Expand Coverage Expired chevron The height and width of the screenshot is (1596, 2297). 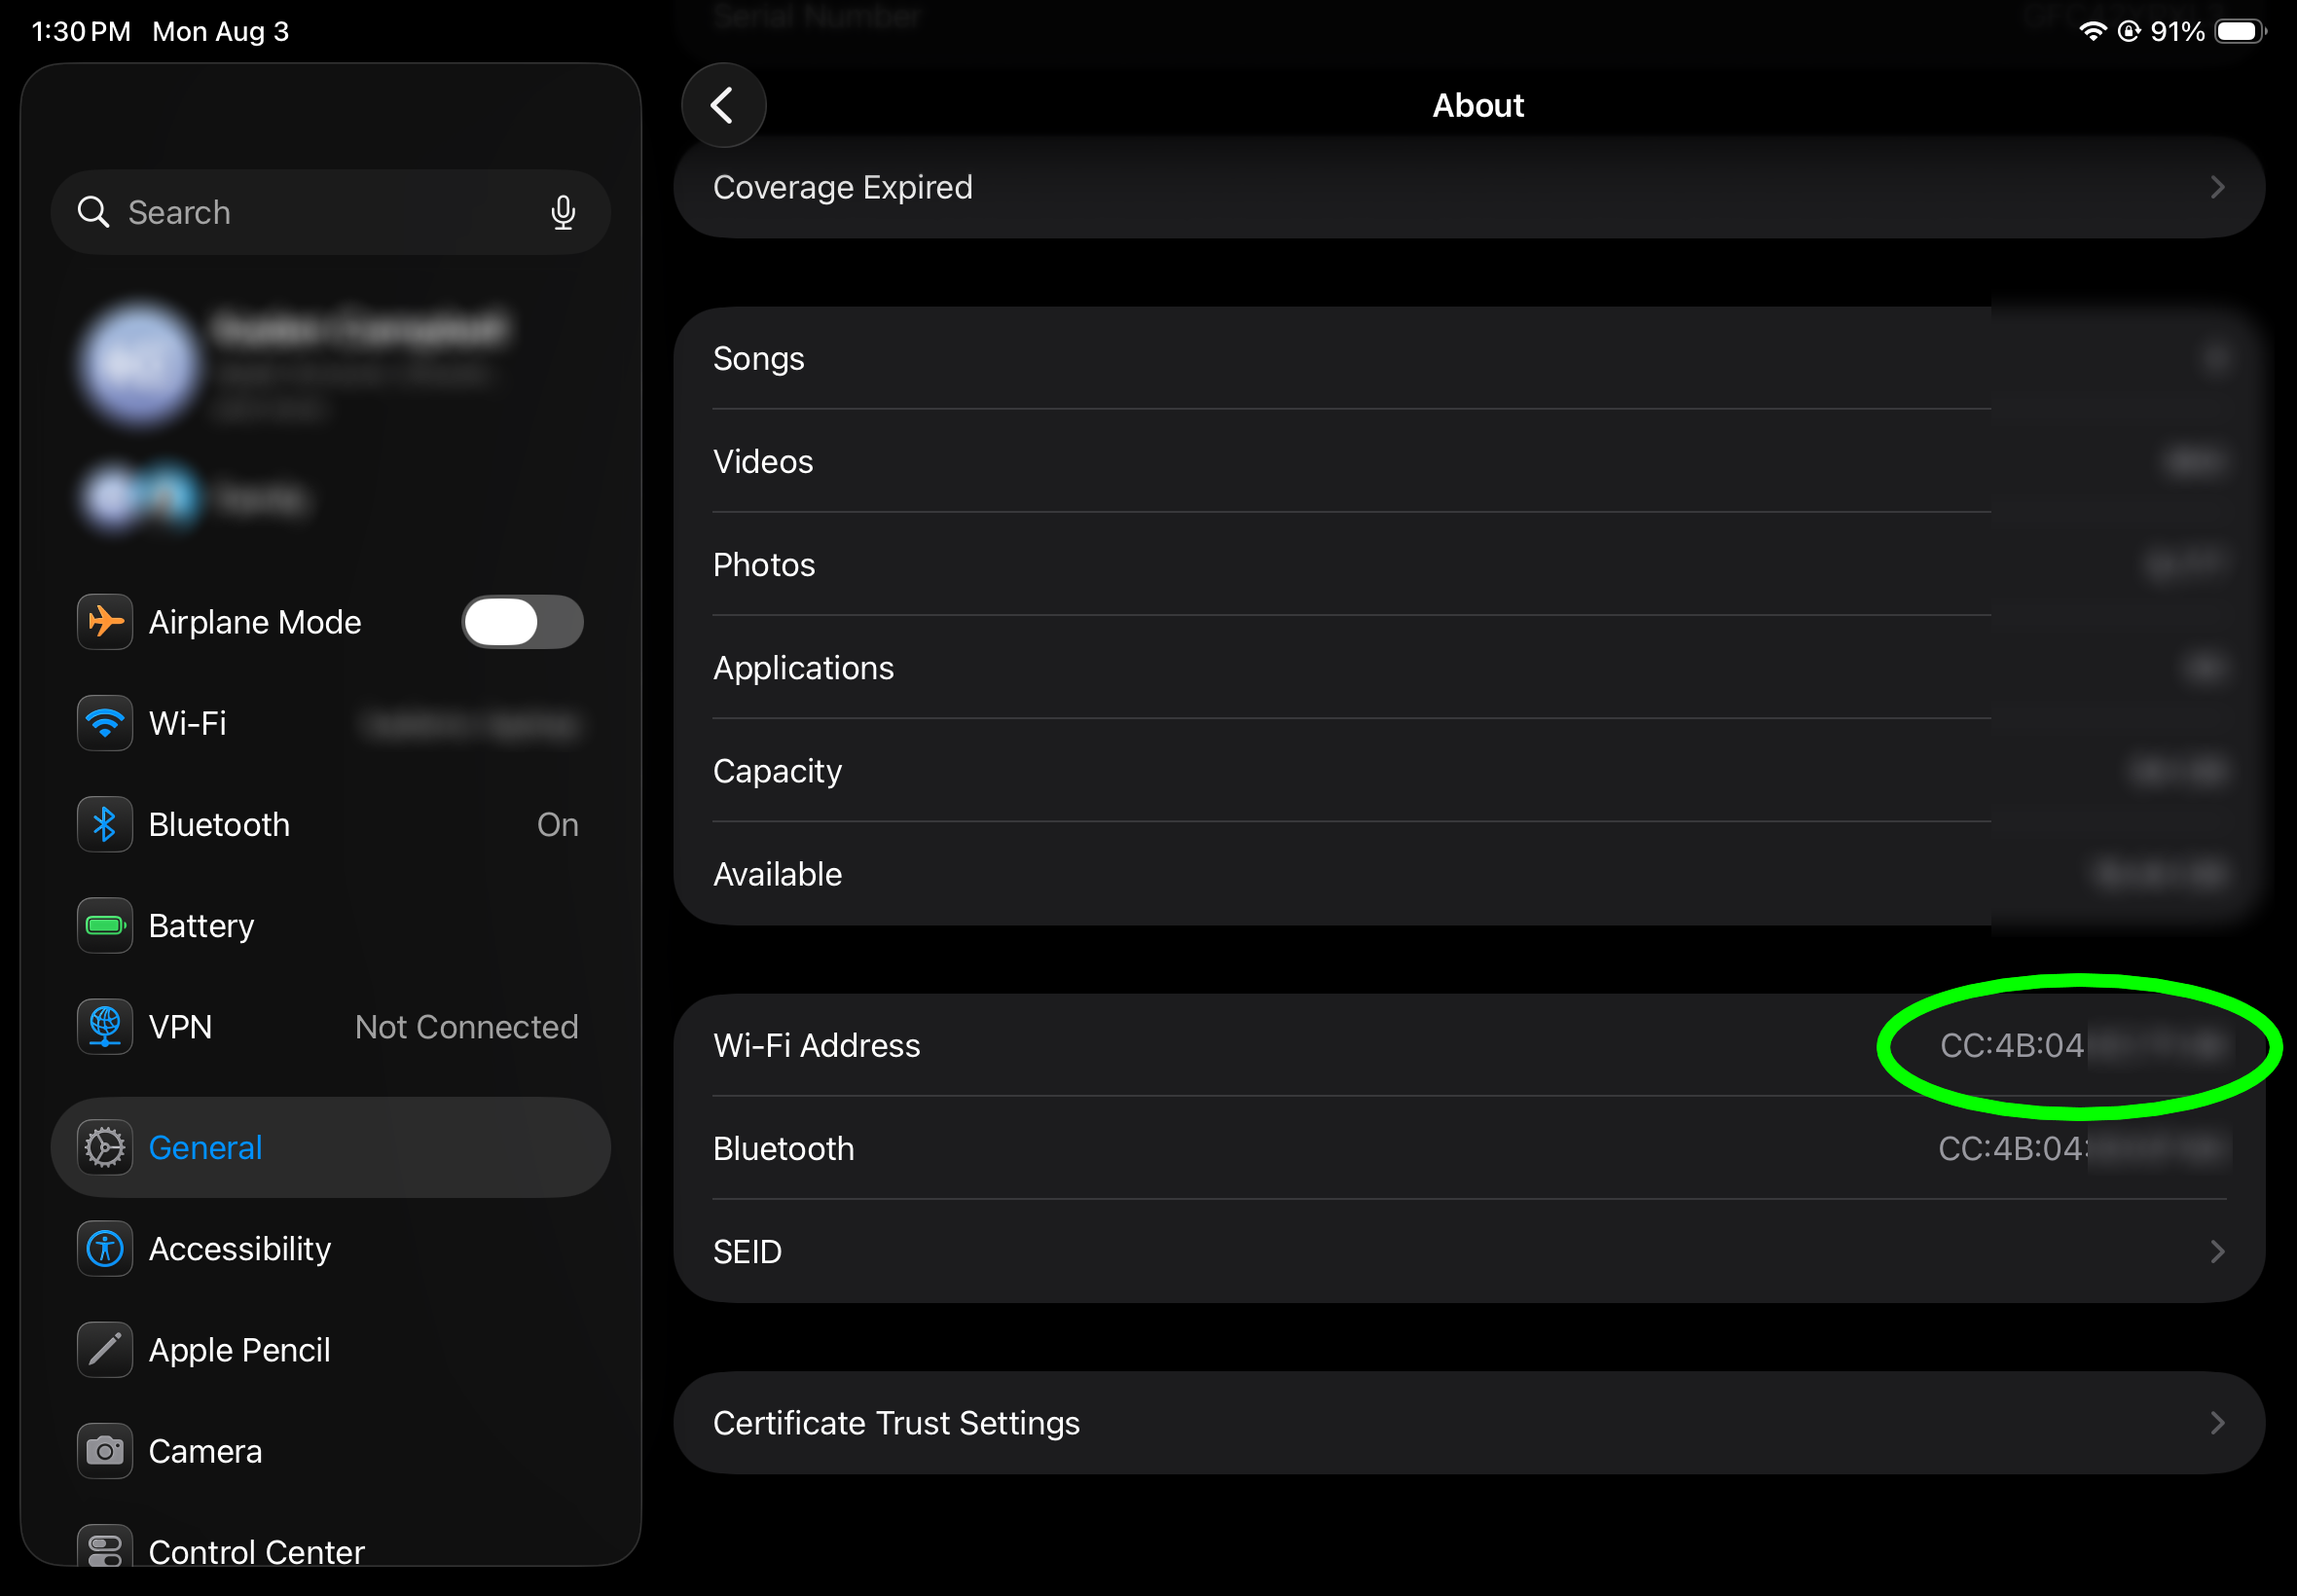click(x=2217, y=187)
